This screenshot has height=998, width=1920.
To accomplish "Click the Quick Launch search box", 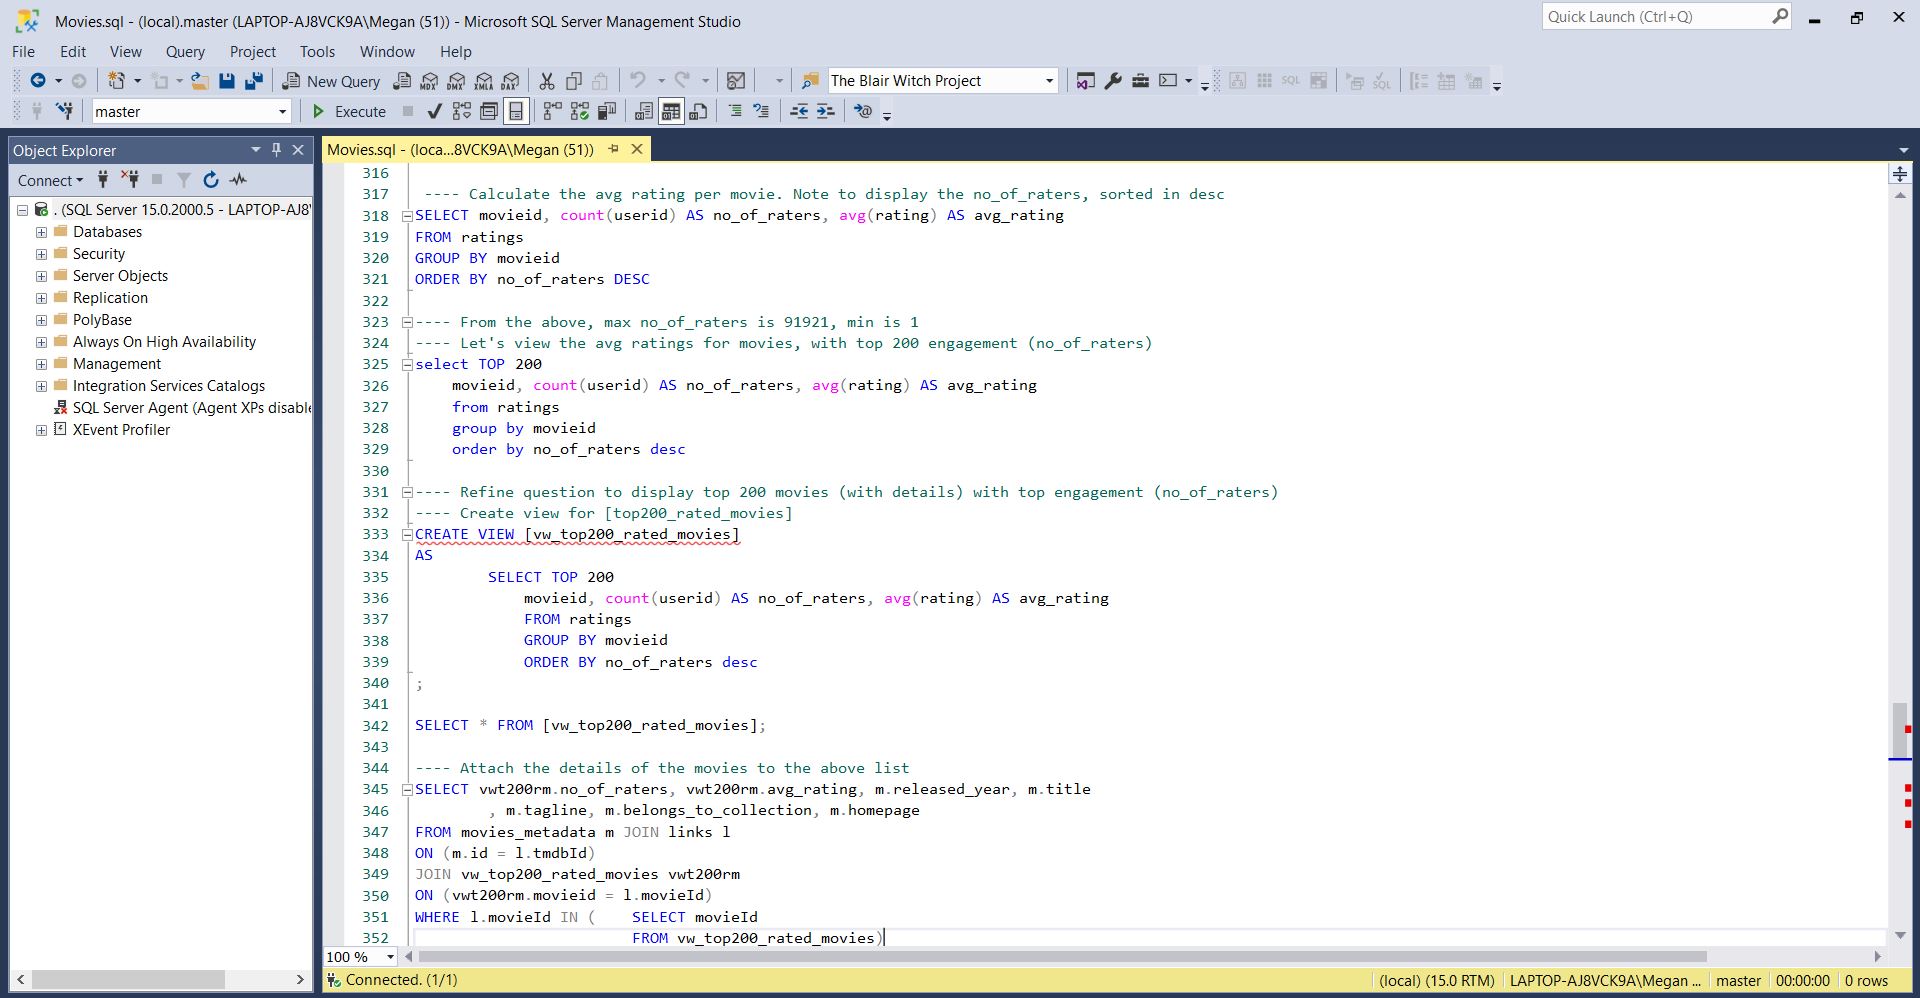I will click(x=1668, y=17).
